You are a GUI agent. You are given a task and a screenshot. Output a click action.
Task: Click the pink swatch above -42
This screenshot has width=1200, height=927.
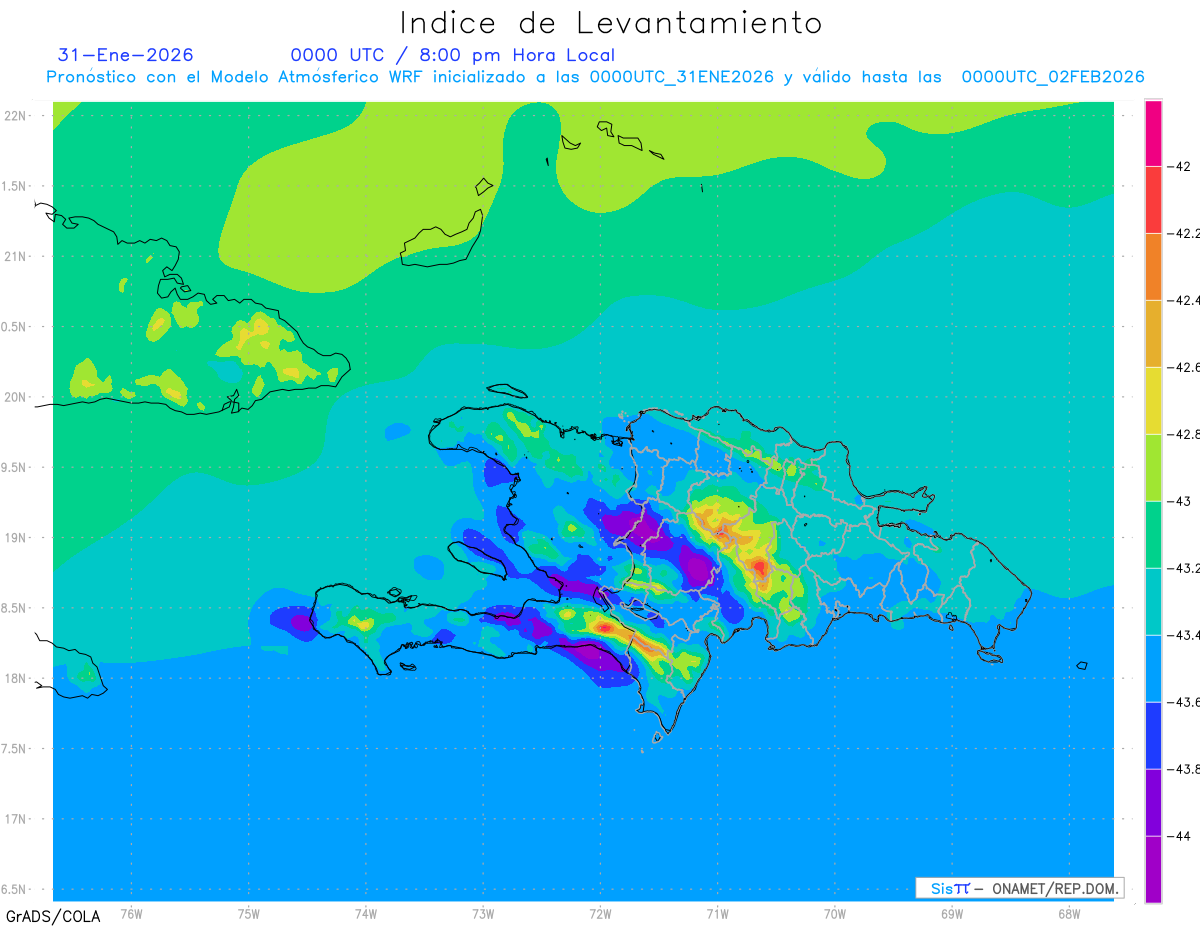pyautogui.click(x=1153, y=132)
